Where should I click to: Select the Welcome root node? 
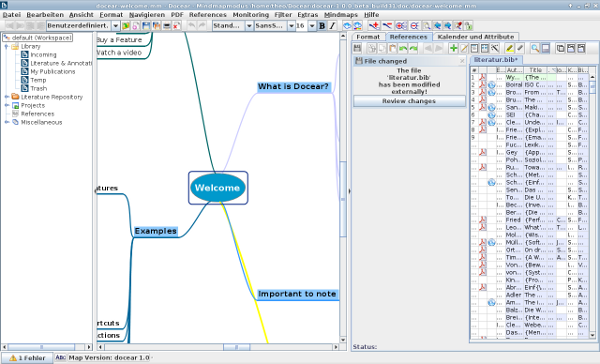(217, 188)
